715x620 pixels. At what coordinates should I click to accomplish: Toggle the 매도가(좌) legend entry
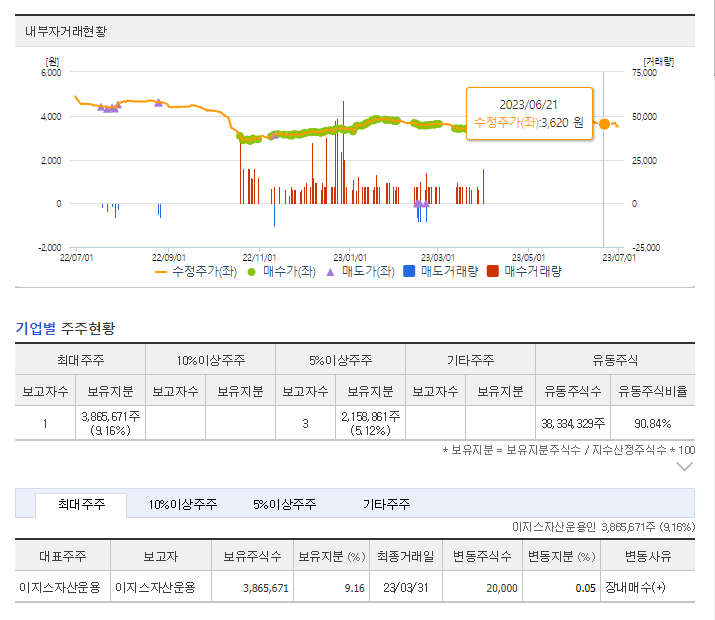pos(360,272)
